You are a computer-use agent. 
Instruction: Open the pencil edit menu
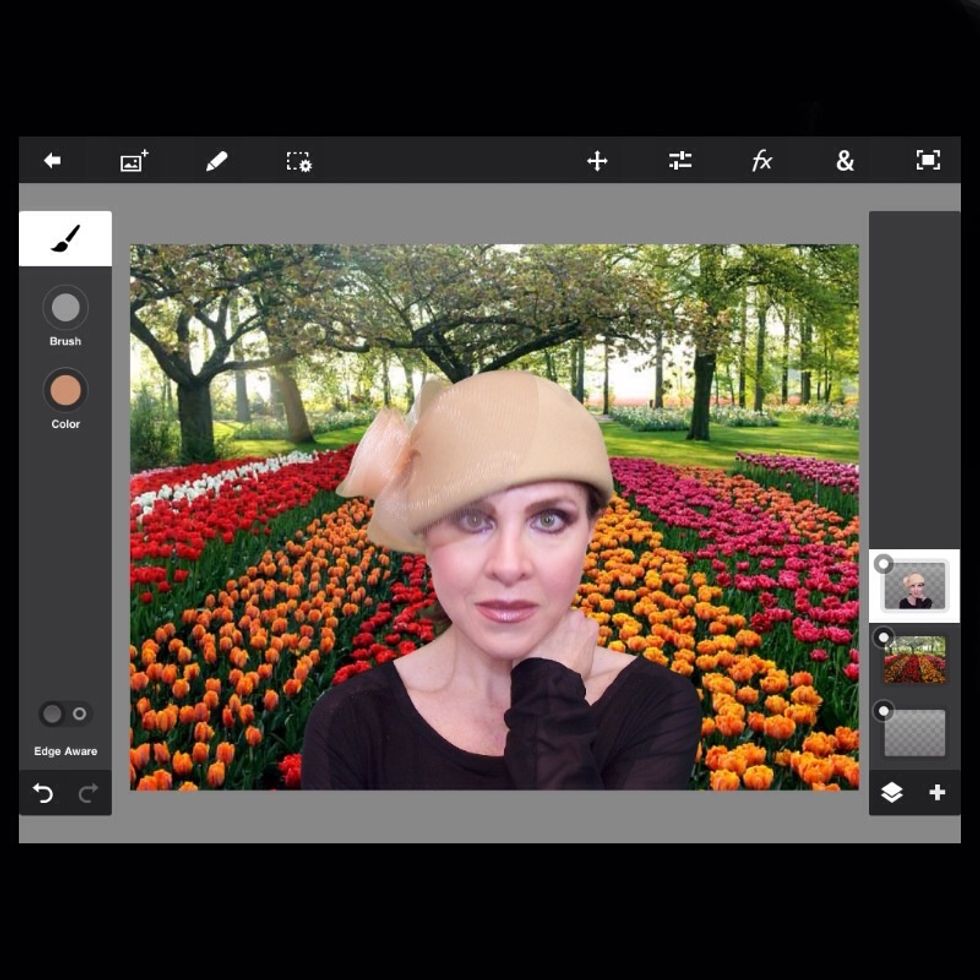click(216, 161)
